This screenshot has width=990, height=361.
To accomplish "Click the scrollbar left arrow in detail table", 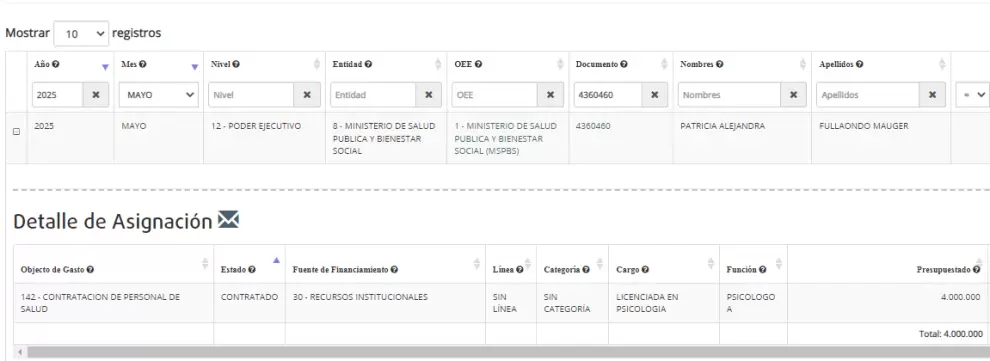I will tap(20, 352).
